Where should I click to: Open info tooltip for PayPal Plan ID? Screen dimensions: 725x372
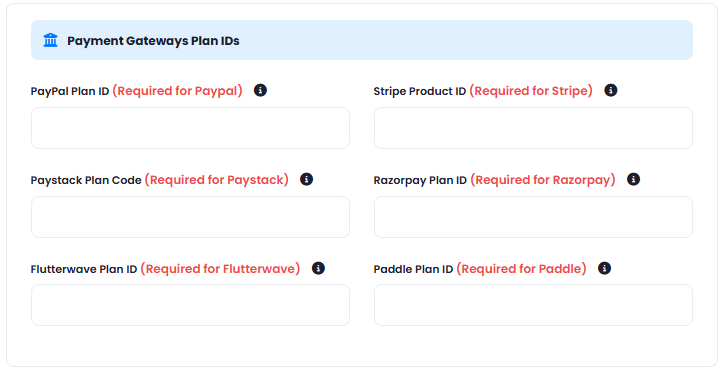click(x=260, y=90)
